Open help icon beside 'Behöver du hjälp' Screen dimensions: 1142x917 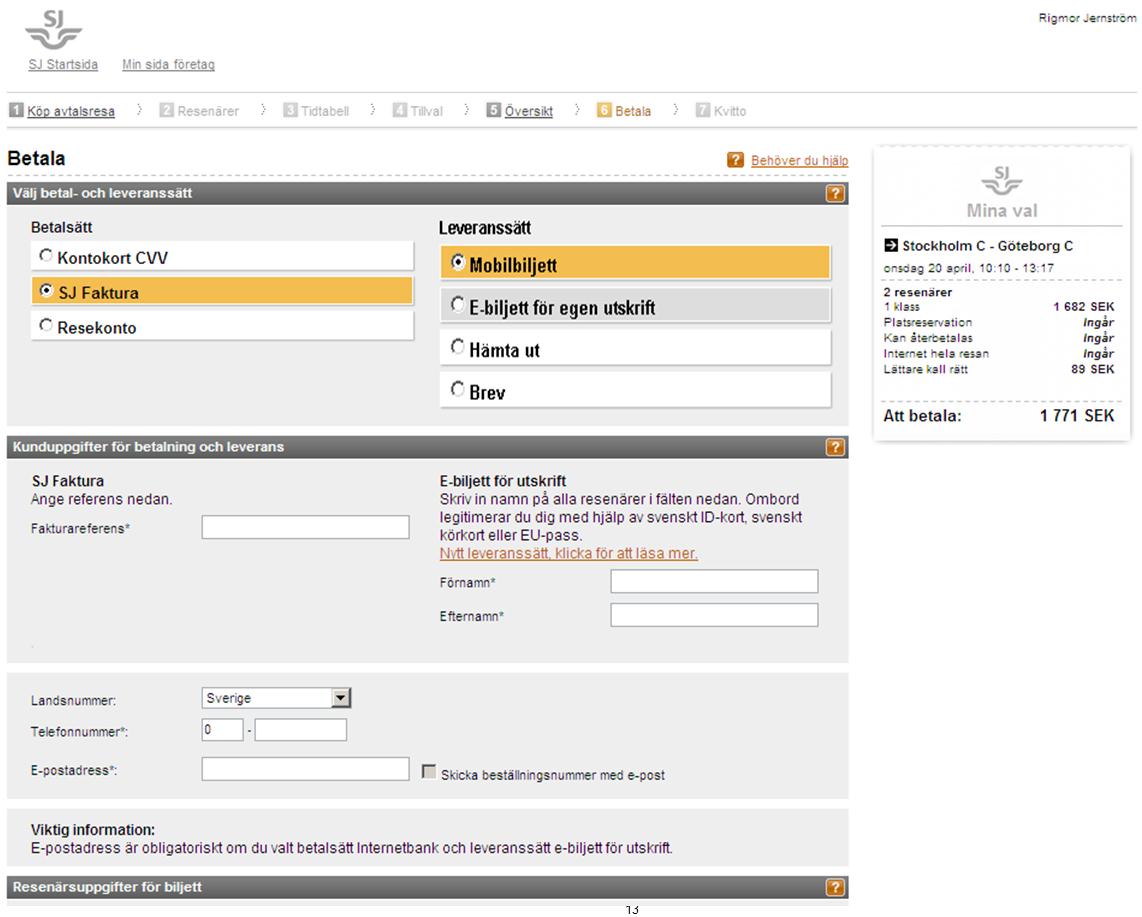tap(735, 160)
